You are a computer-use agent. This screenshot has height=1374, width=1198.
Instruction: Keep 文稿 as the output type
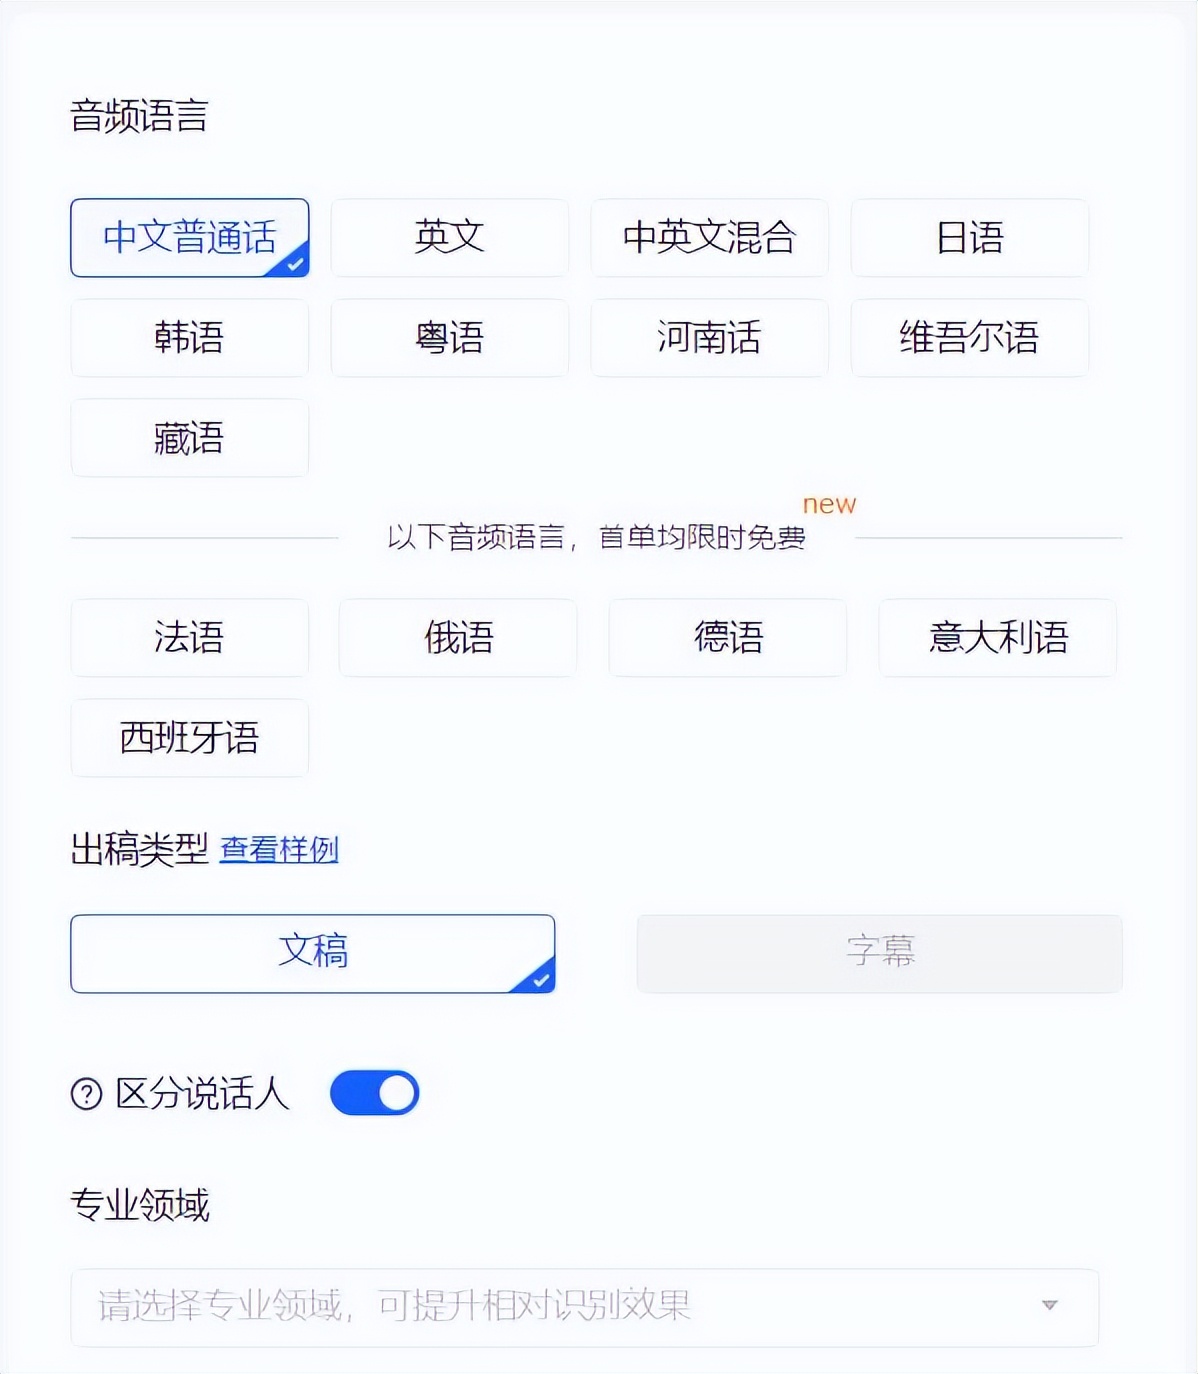click(x=313, y=953)
